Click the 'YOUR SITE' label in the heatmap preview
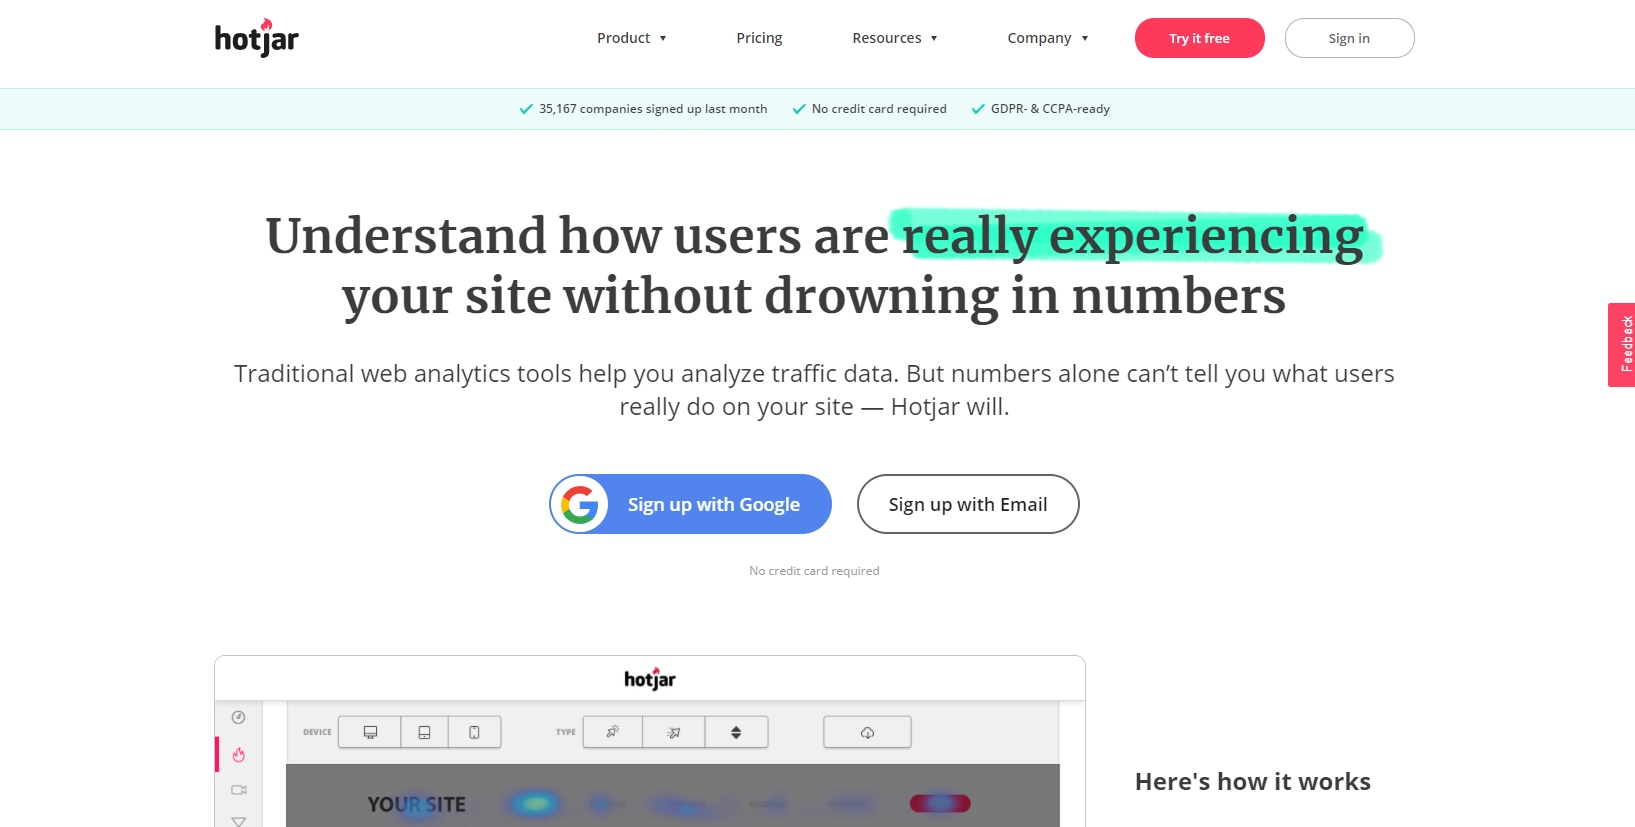The width and height of the screenshot is (1635, 827). (416, 804)
